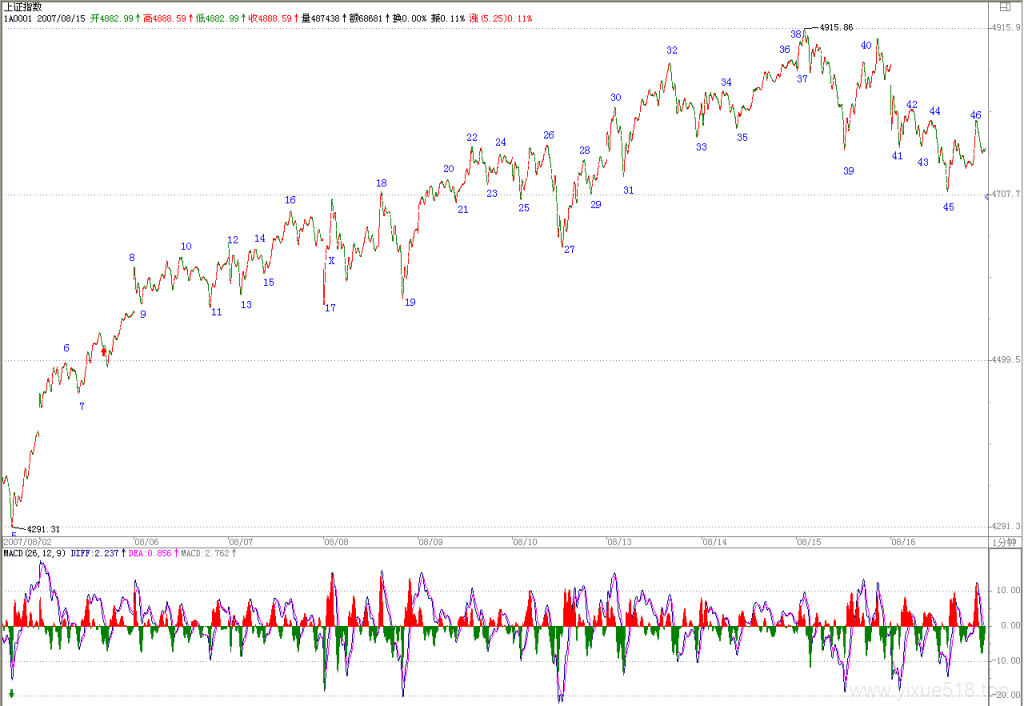This screenshot has height=706, width=1024.
Task: Click the 4291.31 low price annotation
Action: tap(43, 529)
